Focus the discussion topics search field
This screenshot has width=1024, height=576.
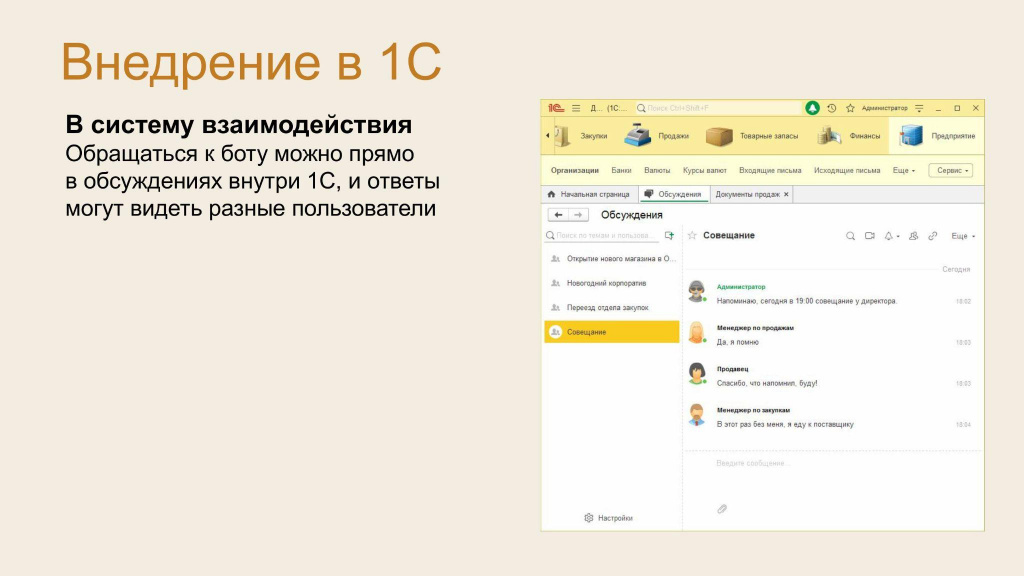[x=601, y=236]
